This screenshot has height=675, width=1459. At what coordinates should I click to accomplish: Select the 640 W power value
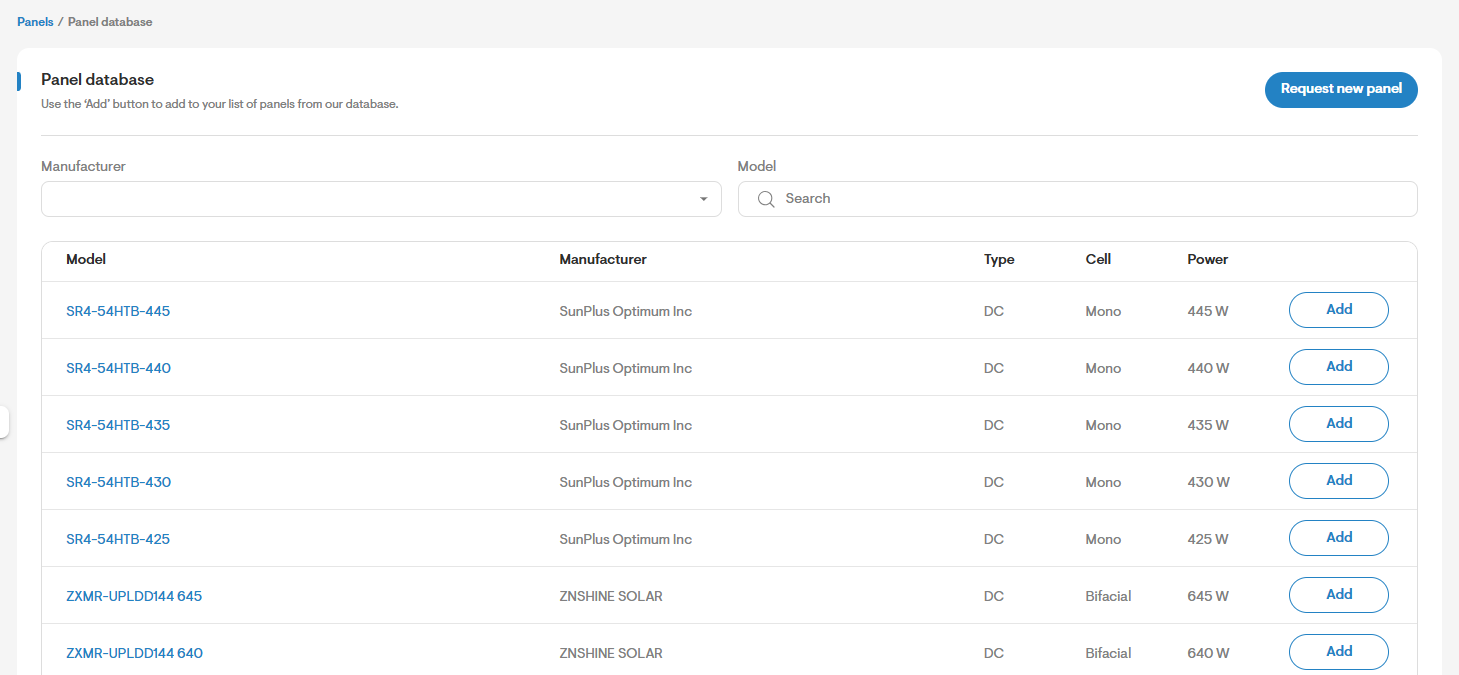(x=1208, y=653)
